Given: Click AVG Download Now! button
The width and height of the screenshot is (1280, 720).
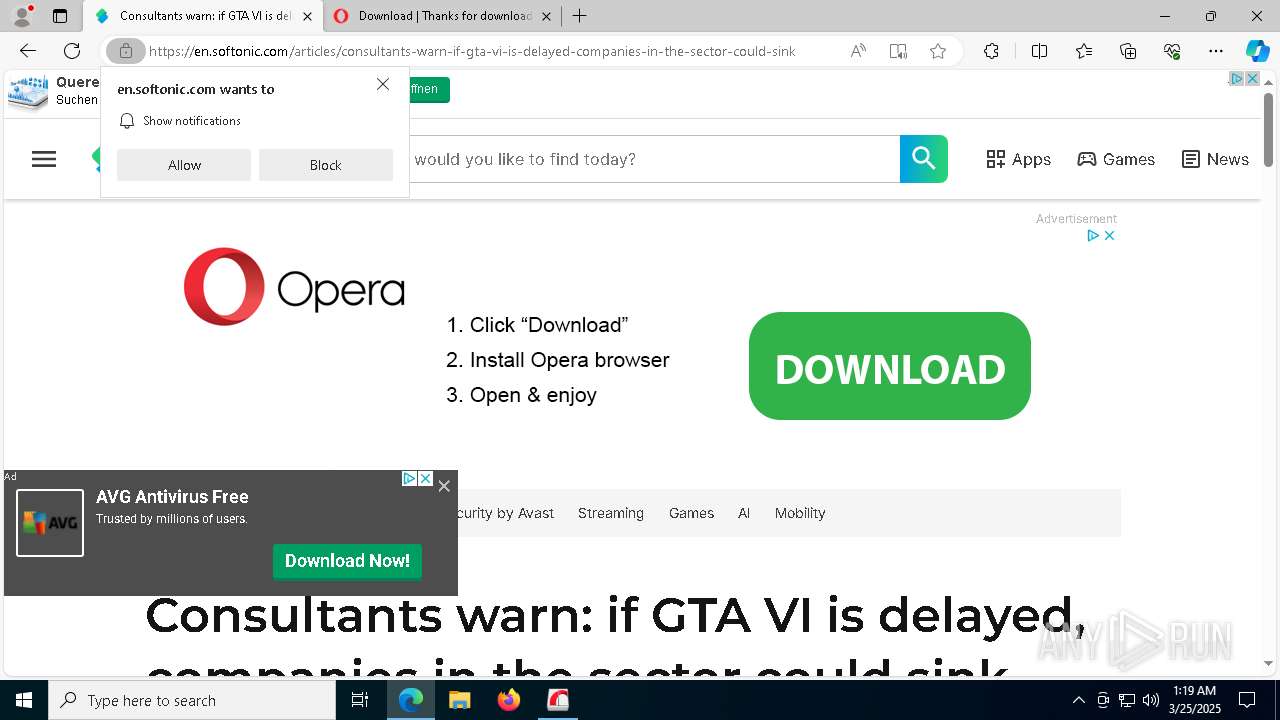Looking at the screenshot, I should click(x=347, y=561).
